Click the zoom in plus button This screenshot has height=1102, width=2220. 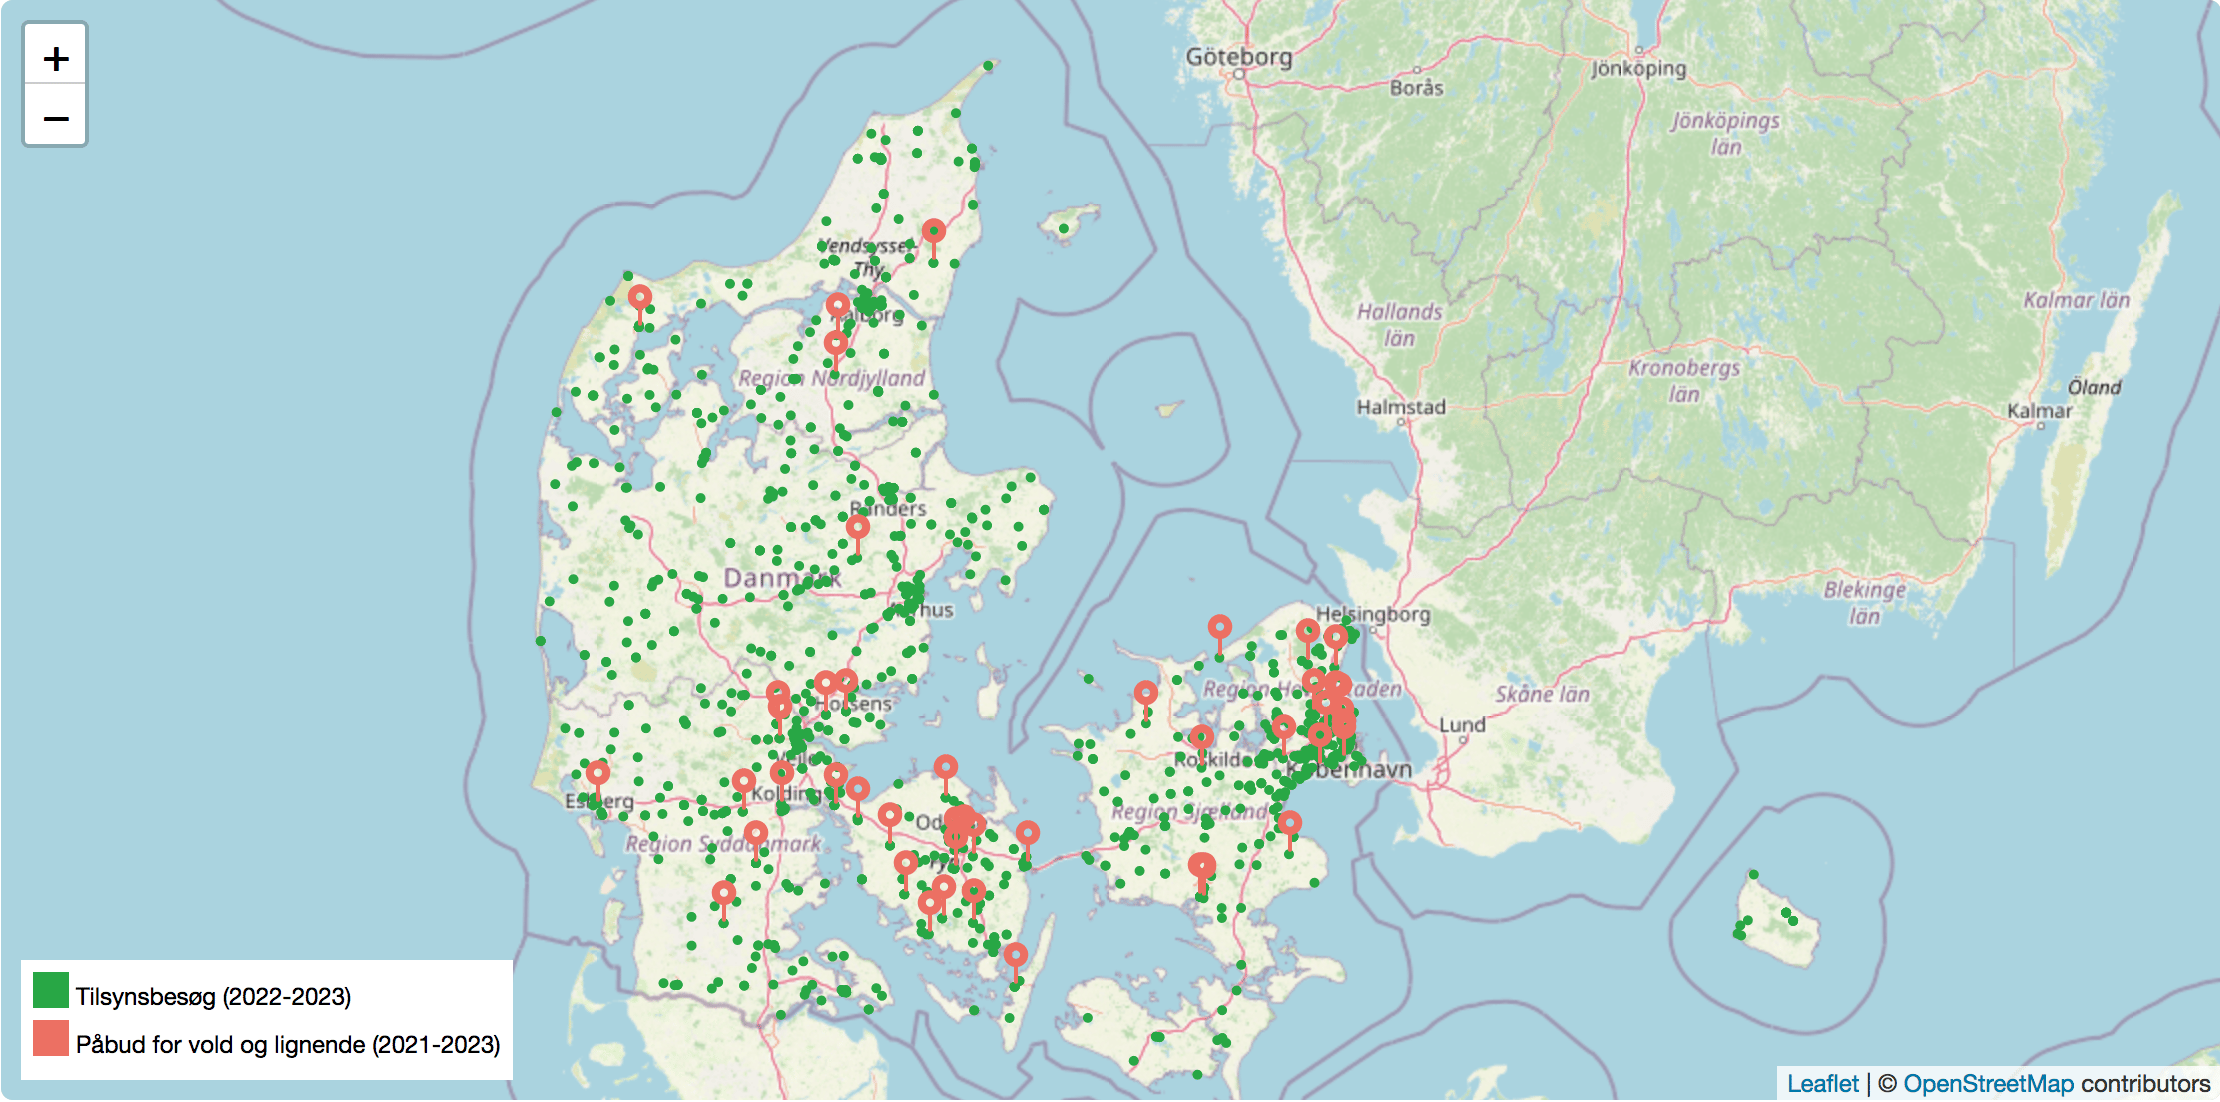coord(56,58)
